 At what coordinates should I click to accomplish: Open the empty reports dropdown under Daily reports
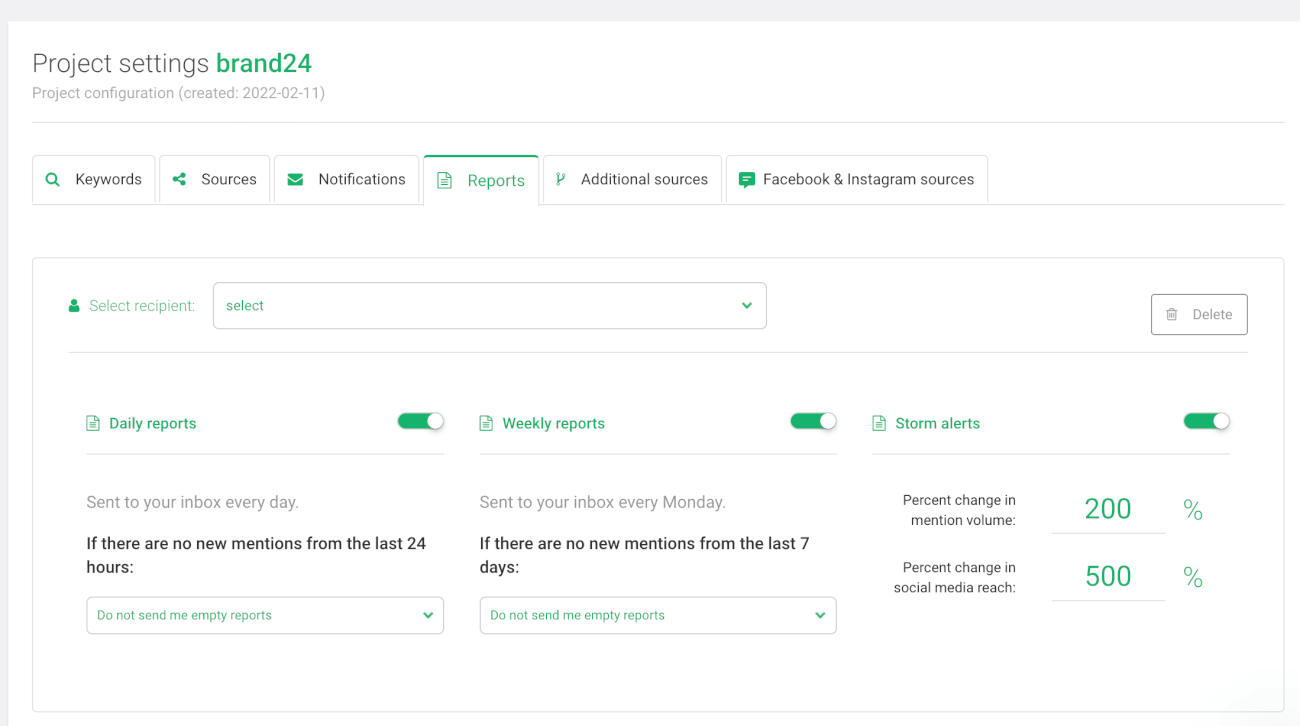(264, 615)
